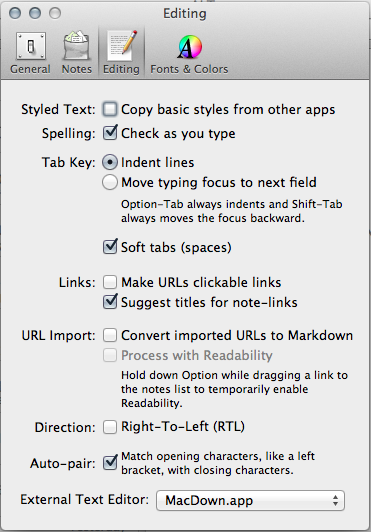Select the Editing pencil icon pane
This screenshot has width=371, height=532.
pyautogui.click(x=122, y=46)
